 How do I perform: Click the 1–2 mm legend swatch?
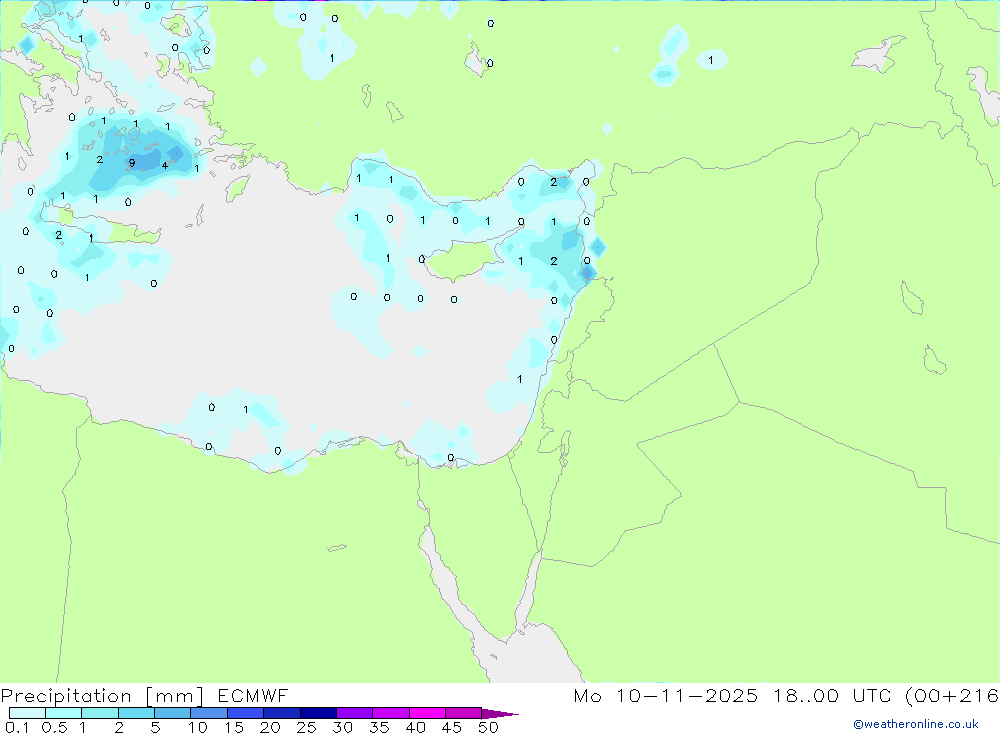coord(100,713)
